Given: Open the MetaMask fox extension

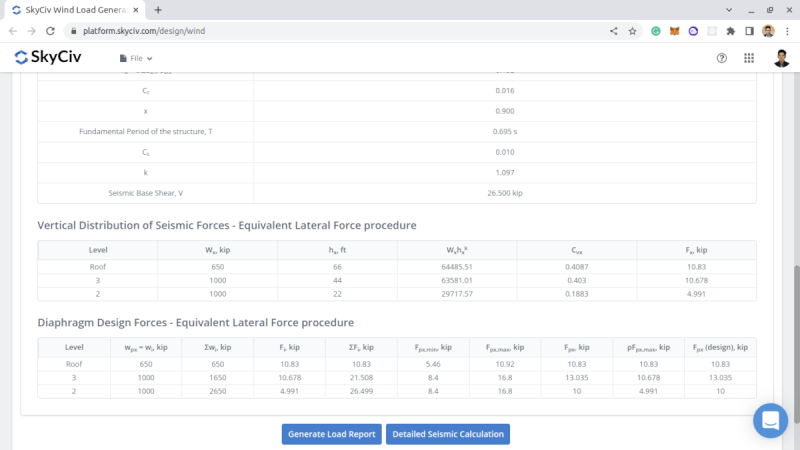Looking at the screenshot, I should pos(675,31).
